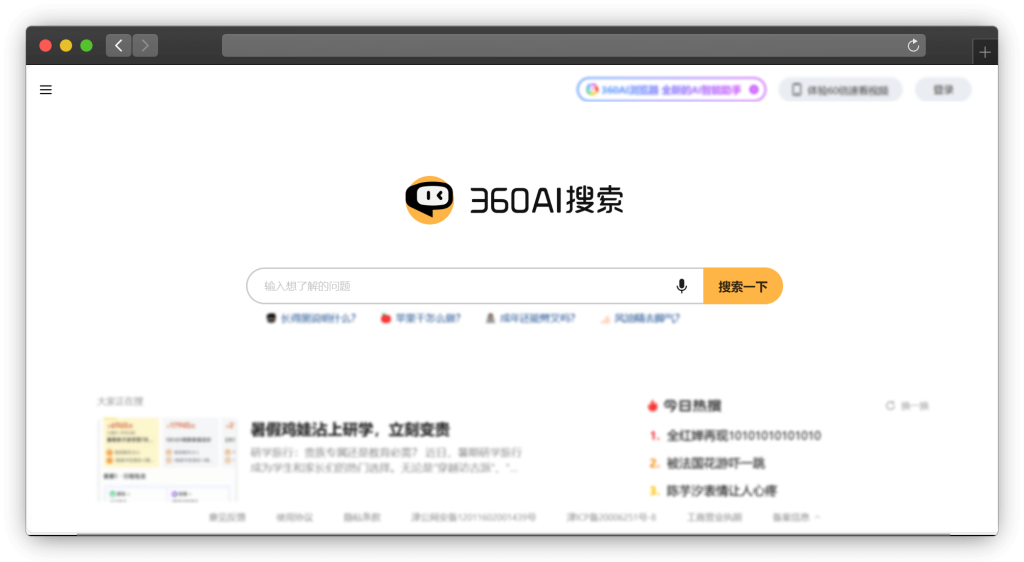Click the colorful 360AI浏览器 icon in the promo banner
Image resolution: width=1024 pixels, height=562 pixels.
pos(592,89)
